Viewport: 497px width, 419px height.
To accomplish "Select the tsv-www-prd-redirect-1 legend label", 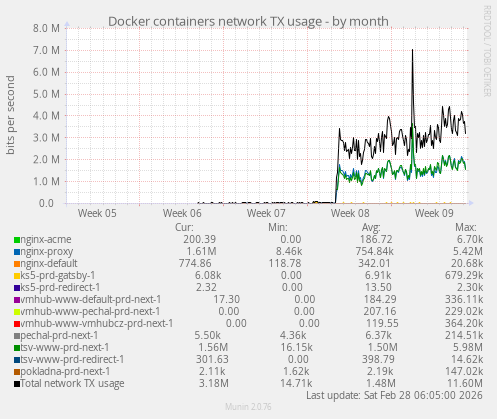I will click(72, 360).
